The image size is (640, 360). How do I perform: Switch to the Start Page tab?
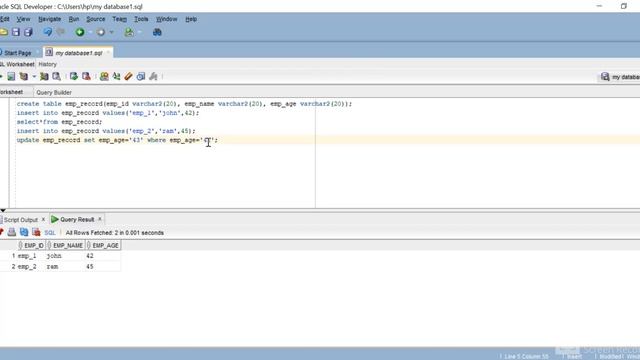coord(18,53)
